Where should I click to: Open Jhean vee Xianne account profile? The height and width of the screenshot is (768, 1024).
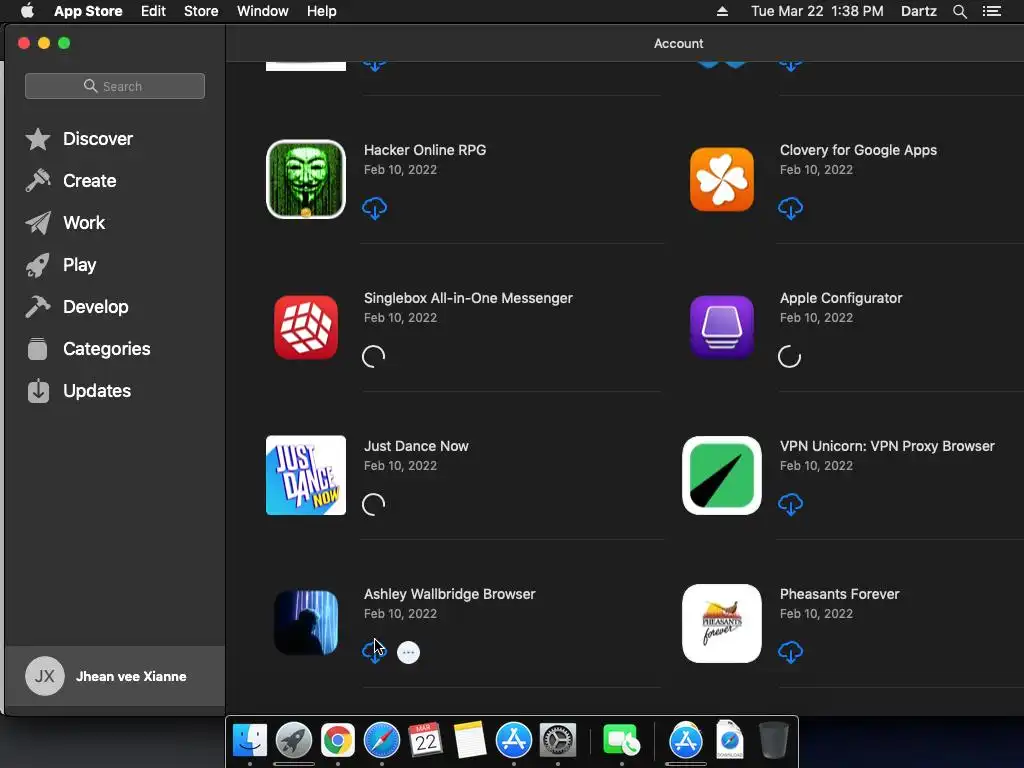point(115,676)
